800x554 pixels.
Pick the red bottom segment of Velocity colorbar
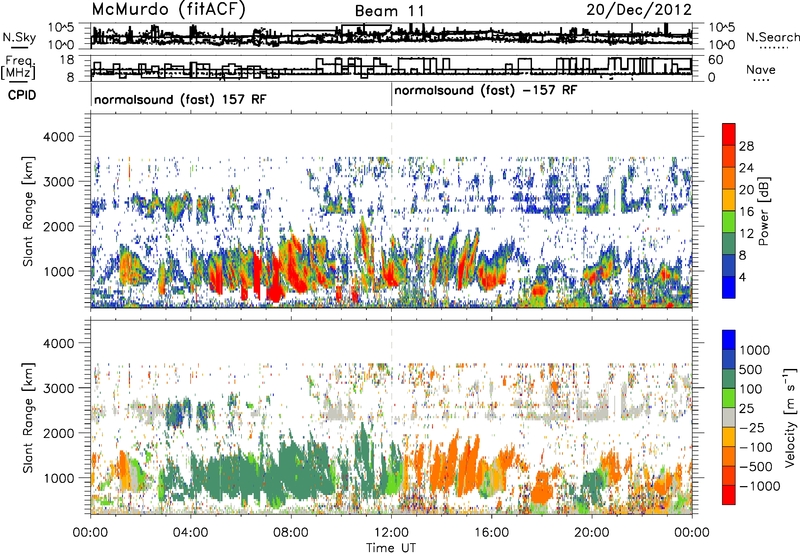click(729, 495)
